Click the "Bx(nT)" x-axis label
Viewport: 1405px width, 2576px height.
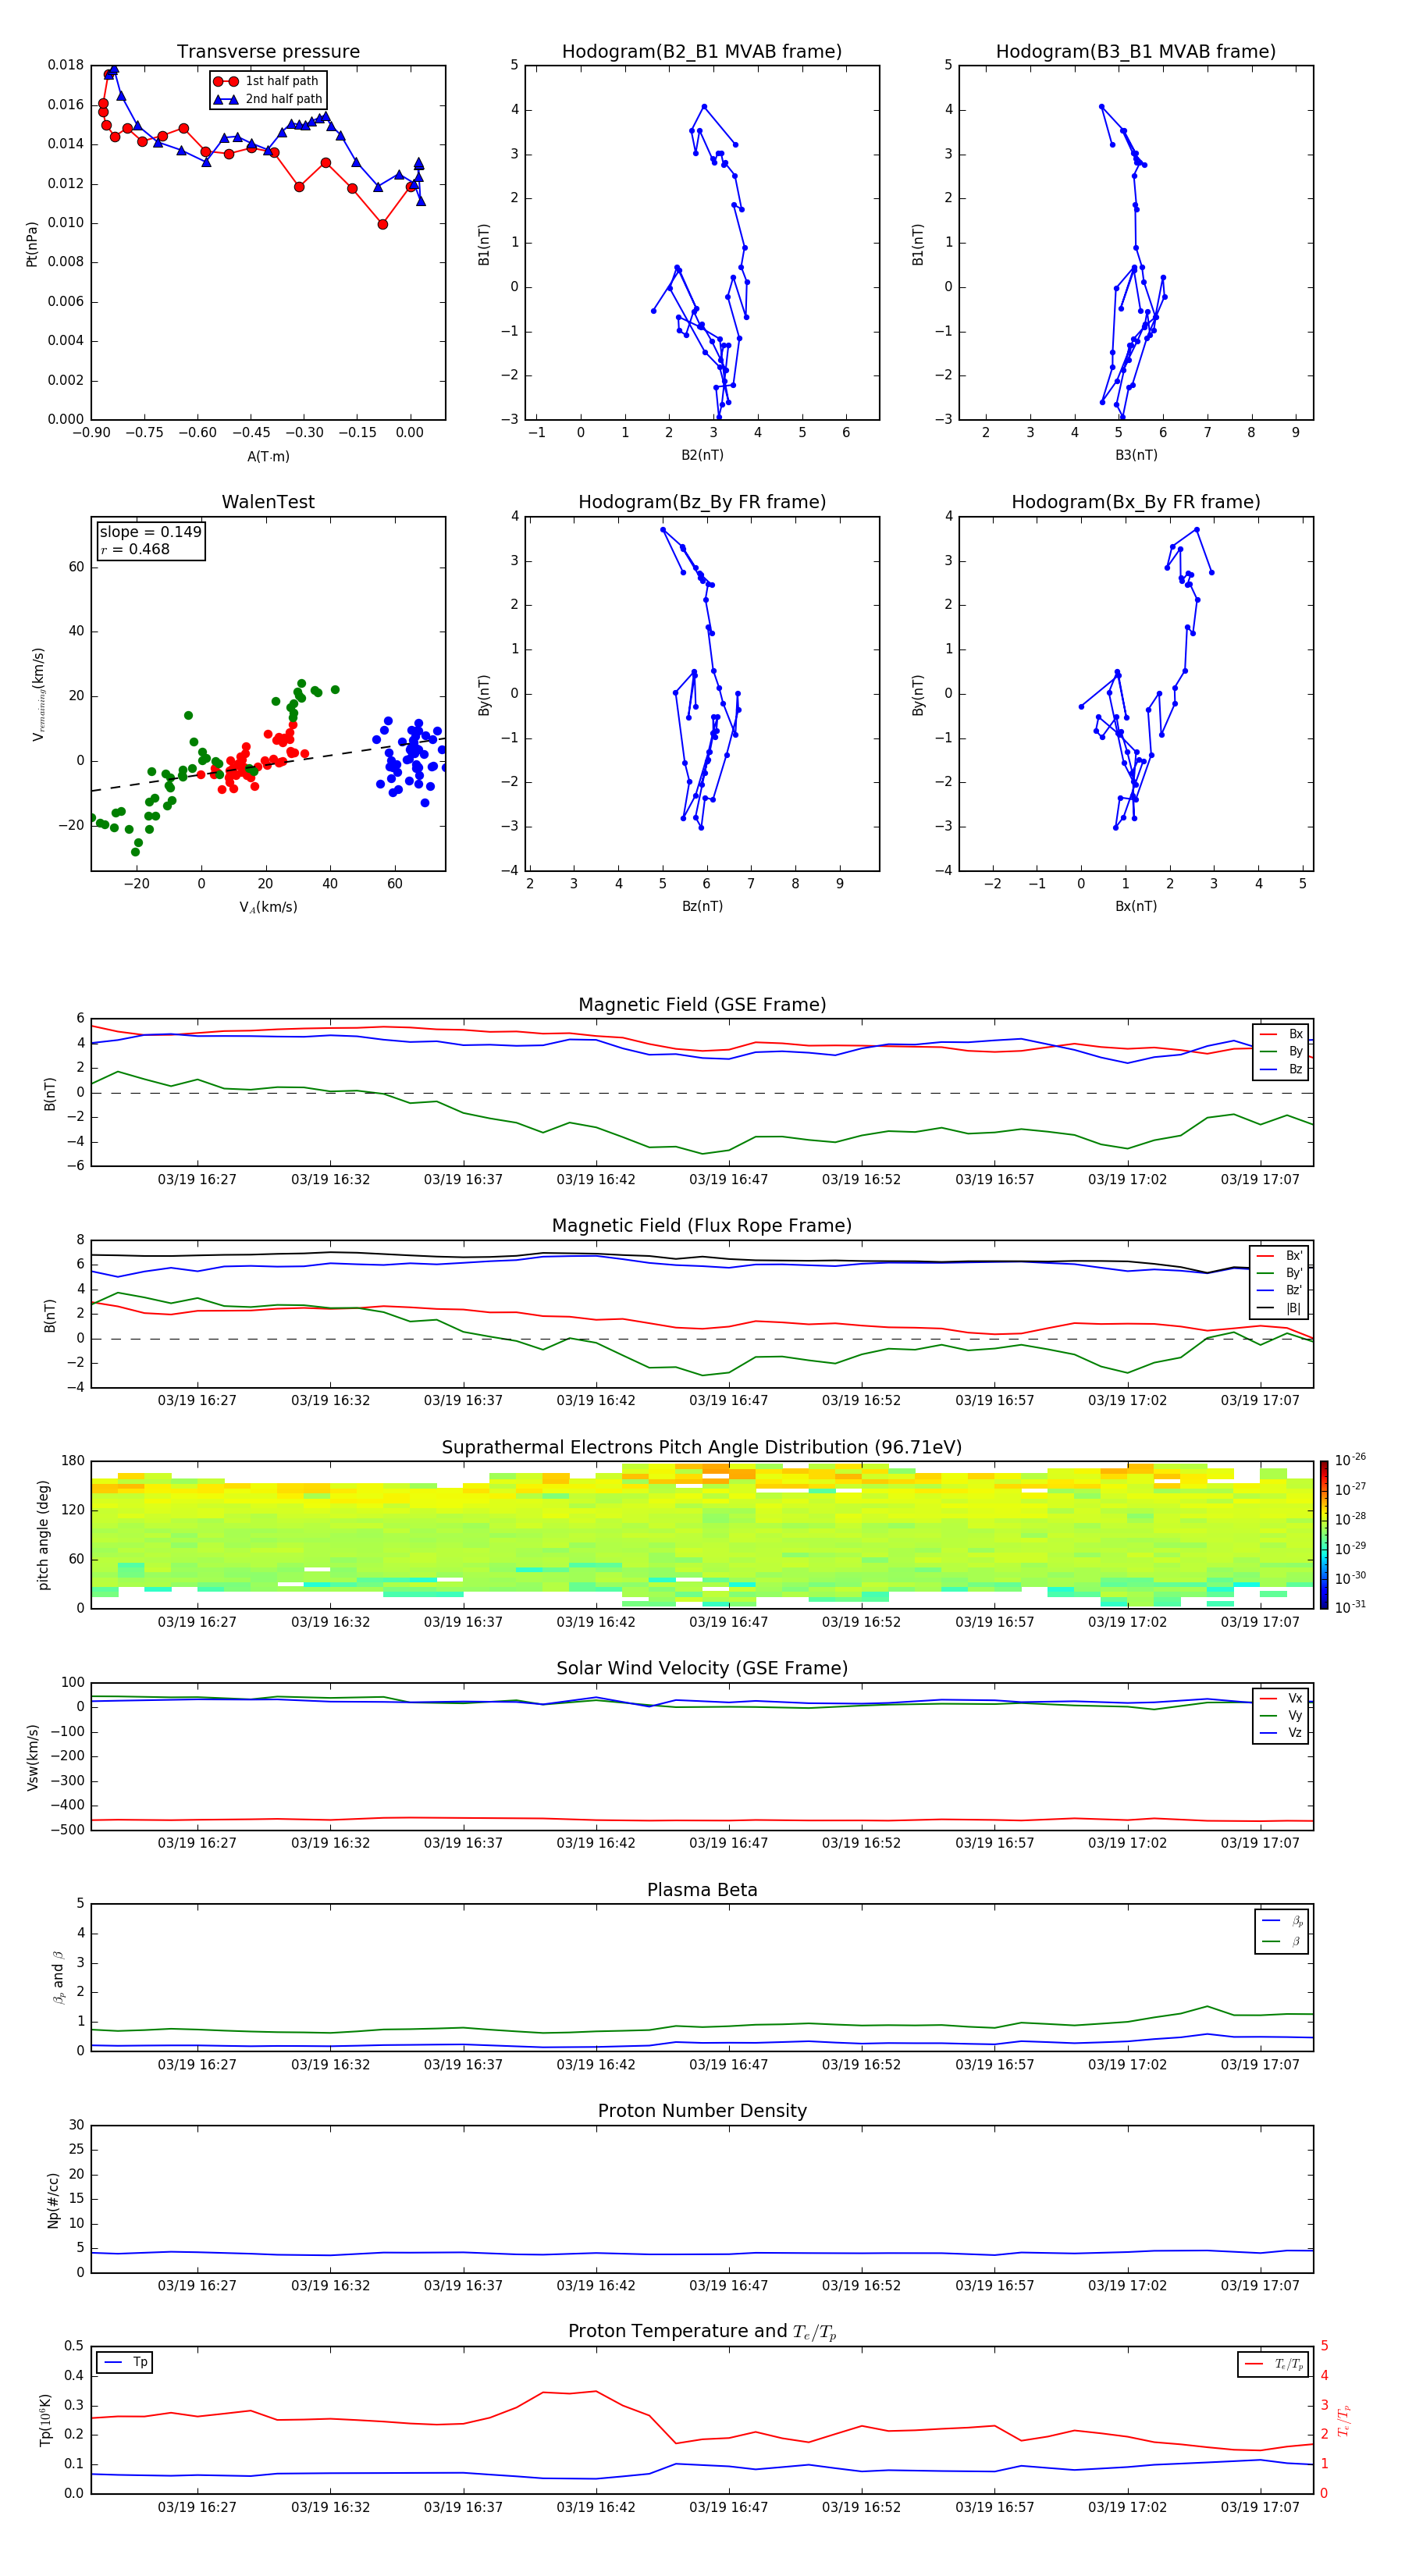coord(1136,906)
